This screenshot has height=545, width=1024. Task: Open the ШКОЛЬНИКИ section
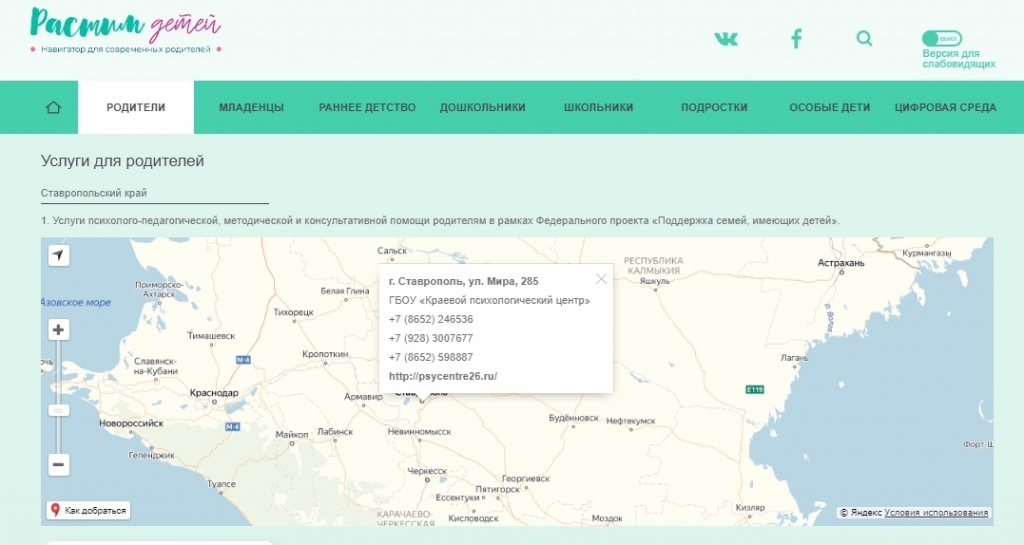(x=598, y=108)
